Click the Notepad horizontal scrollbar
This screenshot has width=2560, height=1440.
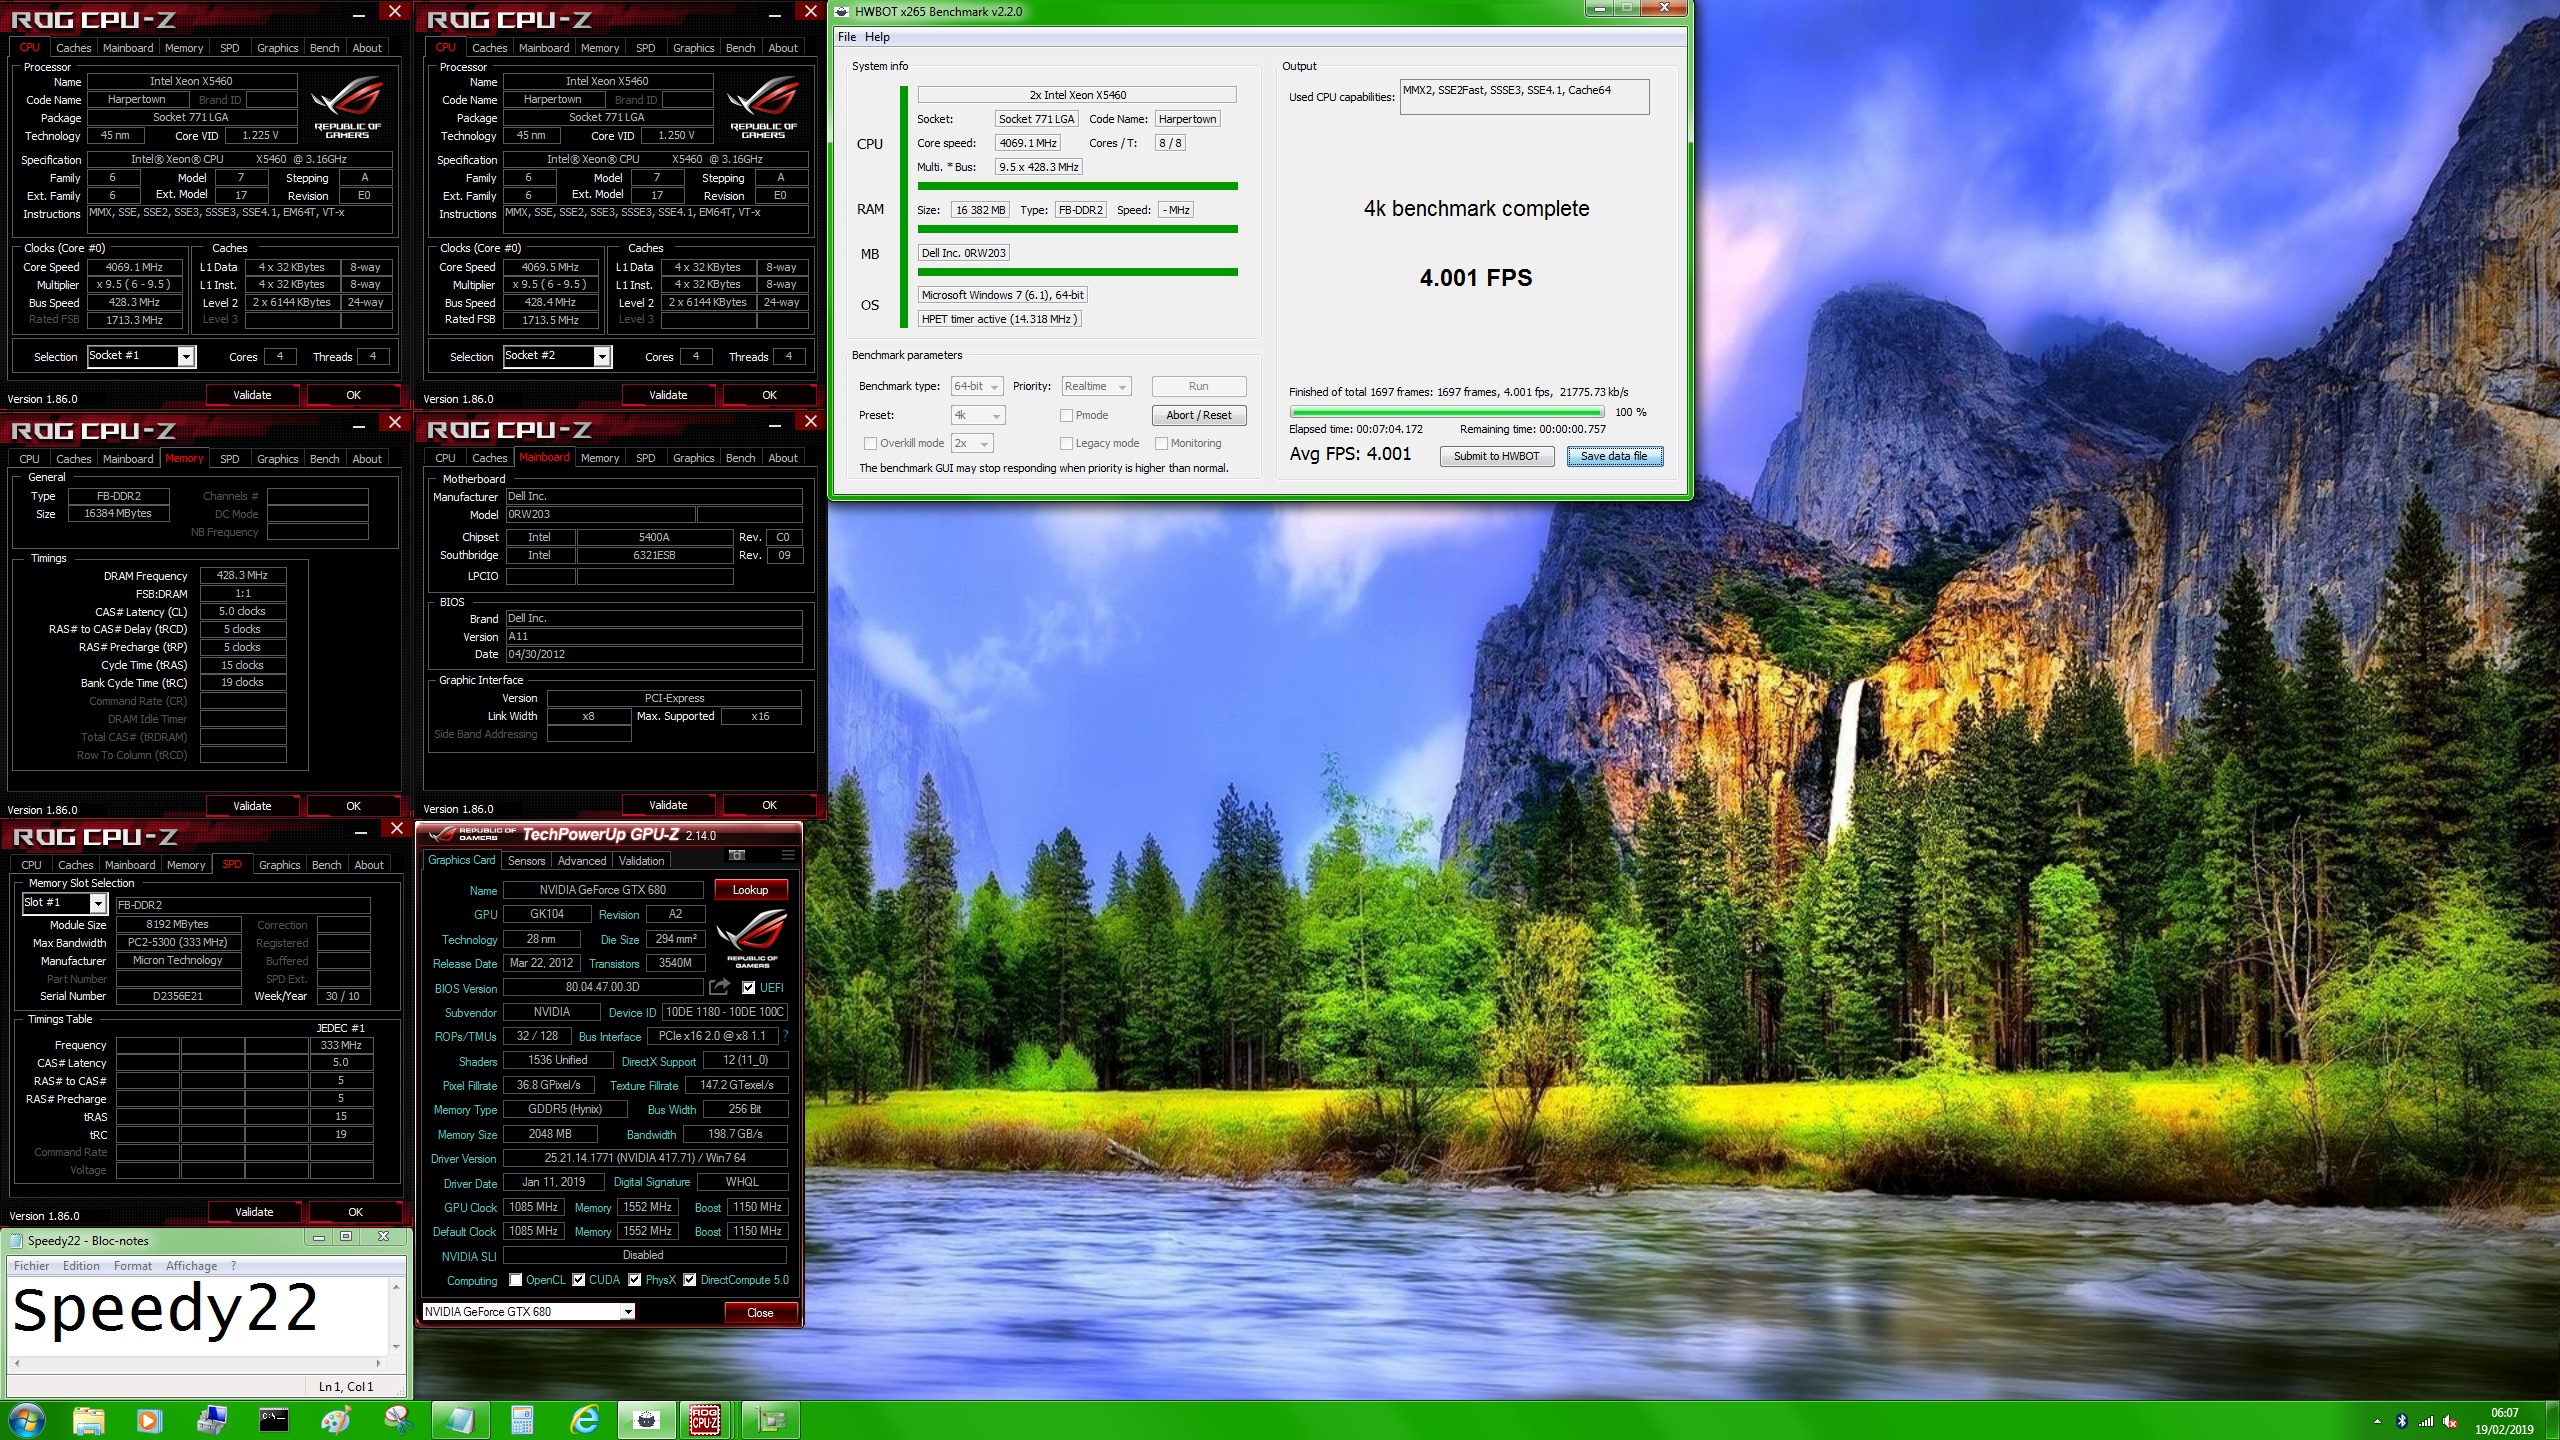click(x=197, y=1362)
